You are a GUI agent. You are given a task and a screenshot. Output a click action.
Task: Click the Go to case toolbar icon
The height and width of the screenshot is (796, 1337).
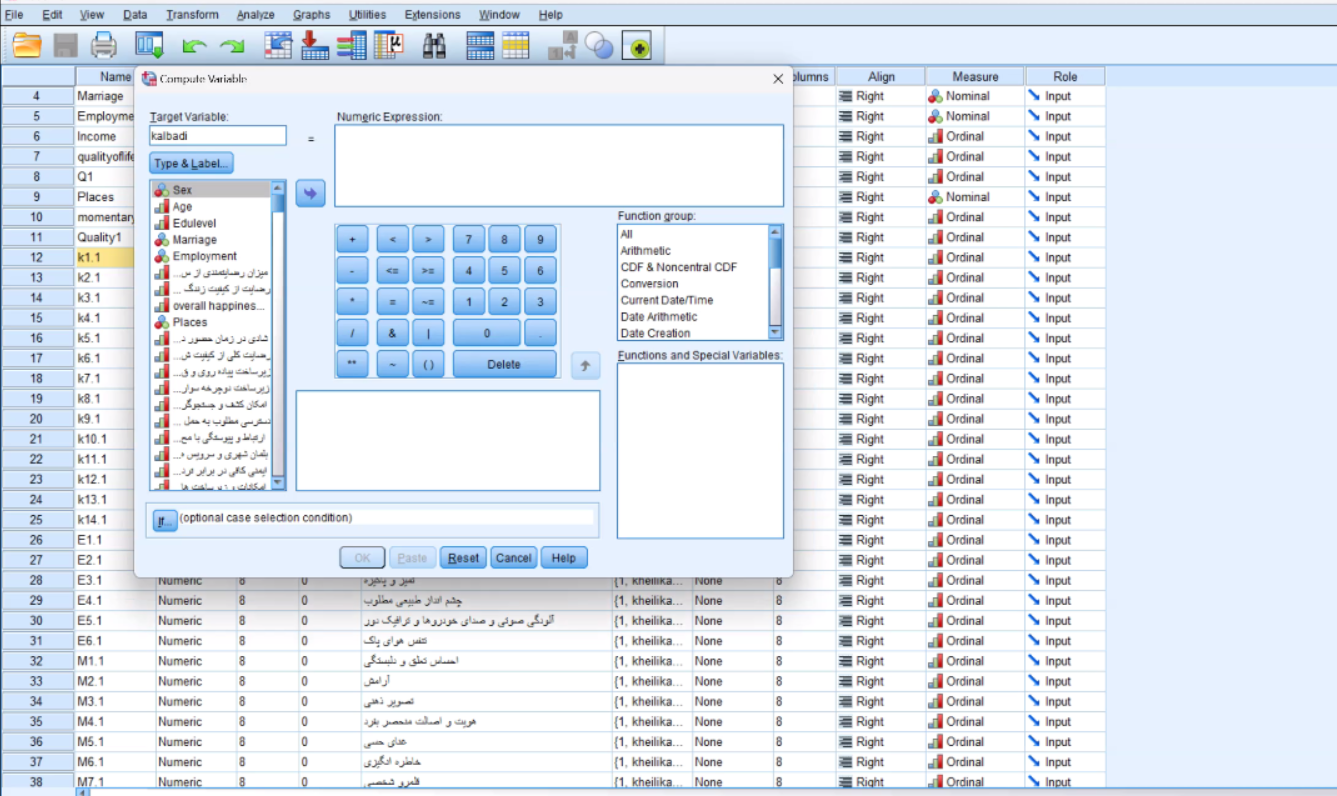[278, 46]
